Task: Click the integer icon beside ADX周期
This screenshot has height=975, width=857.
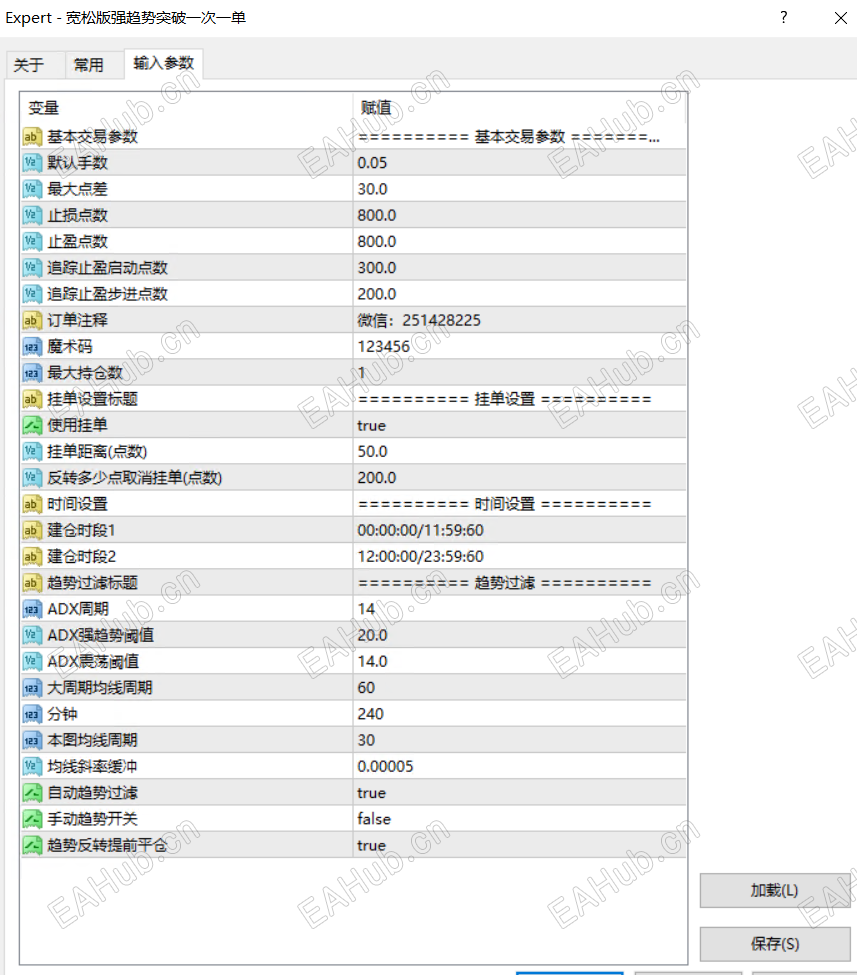Action: pos(31,609)
